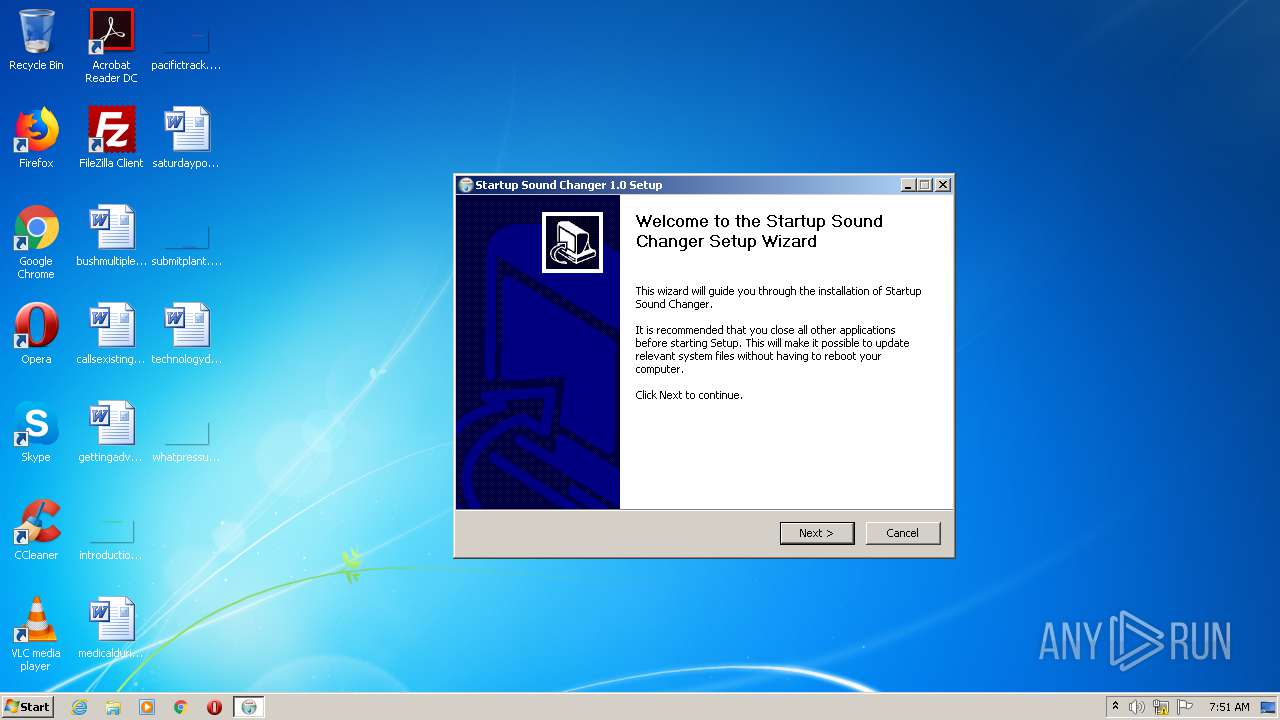Click the installer logo icon in wizard
This screenshot has height=720, width=1280.
(x=572, y=242)
